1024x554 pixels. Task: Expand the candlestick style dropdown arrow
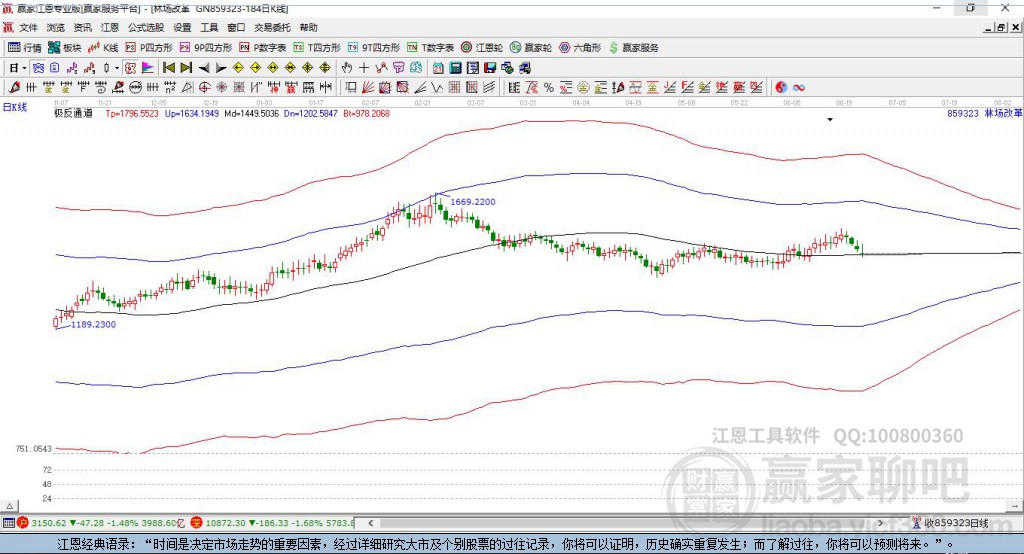pyautogui.click(x=117, y=68)
